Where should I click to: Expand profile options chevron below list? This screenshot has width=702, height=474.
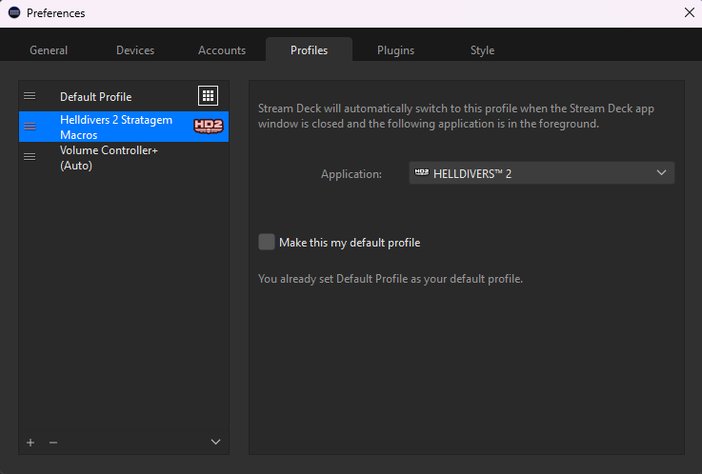click(x=215, y=442)
